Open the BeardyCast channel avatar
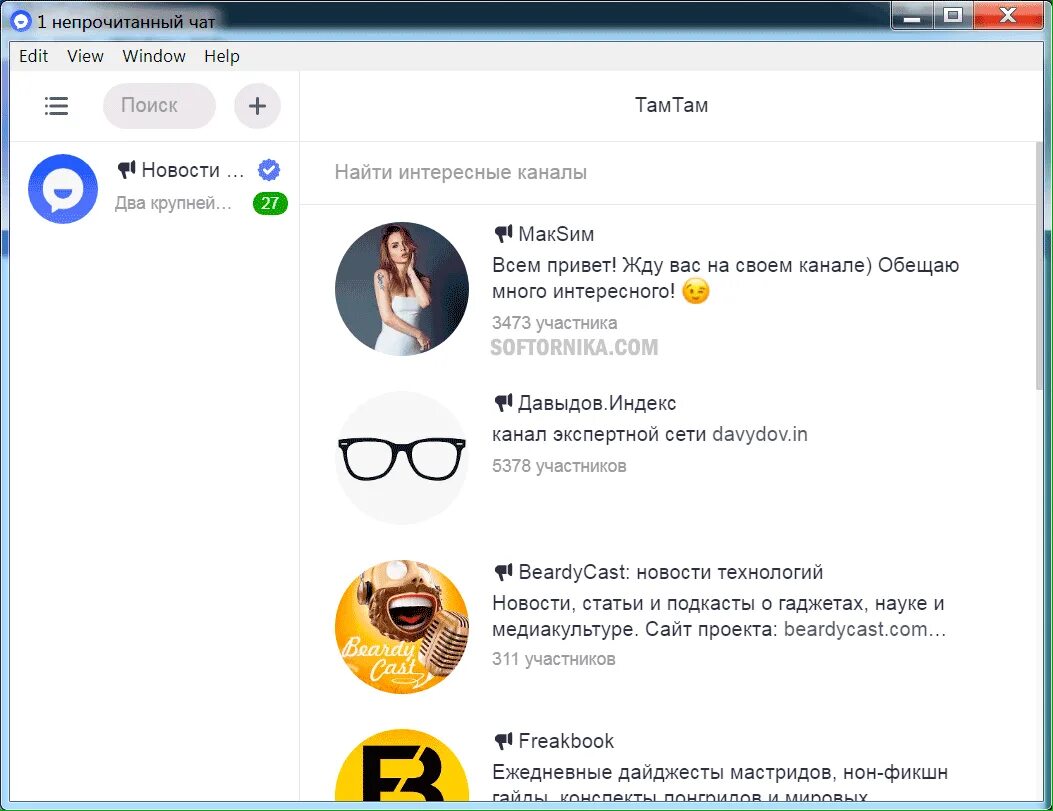1053x811 pixels. 402,627
